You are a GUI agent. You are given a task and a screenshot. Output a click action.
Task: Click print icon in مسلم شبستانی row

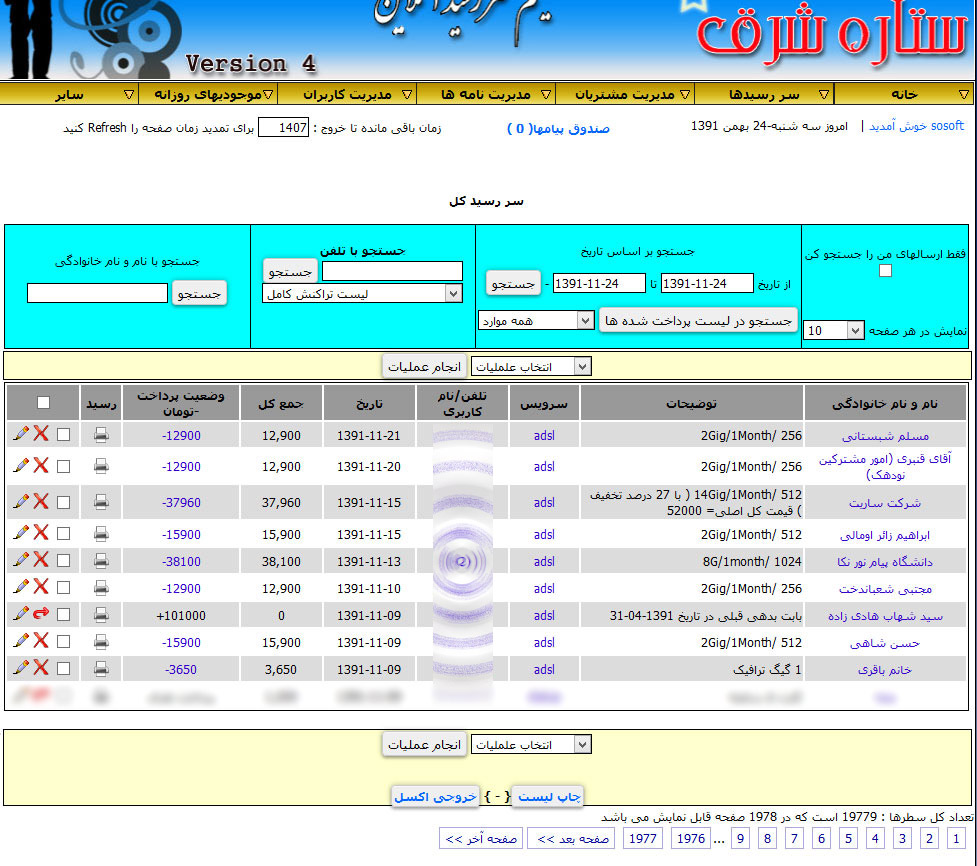[101, 435]
